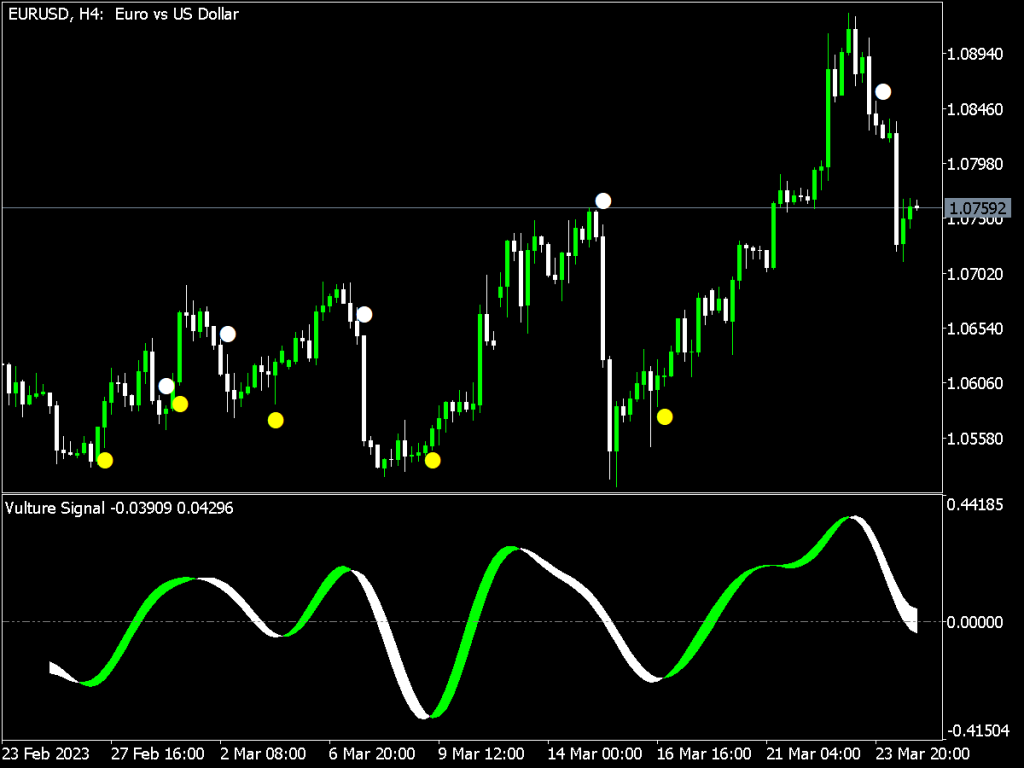
Task: Click the 27 Feb 16:00 time label
Action: click(x=157, y=754)
